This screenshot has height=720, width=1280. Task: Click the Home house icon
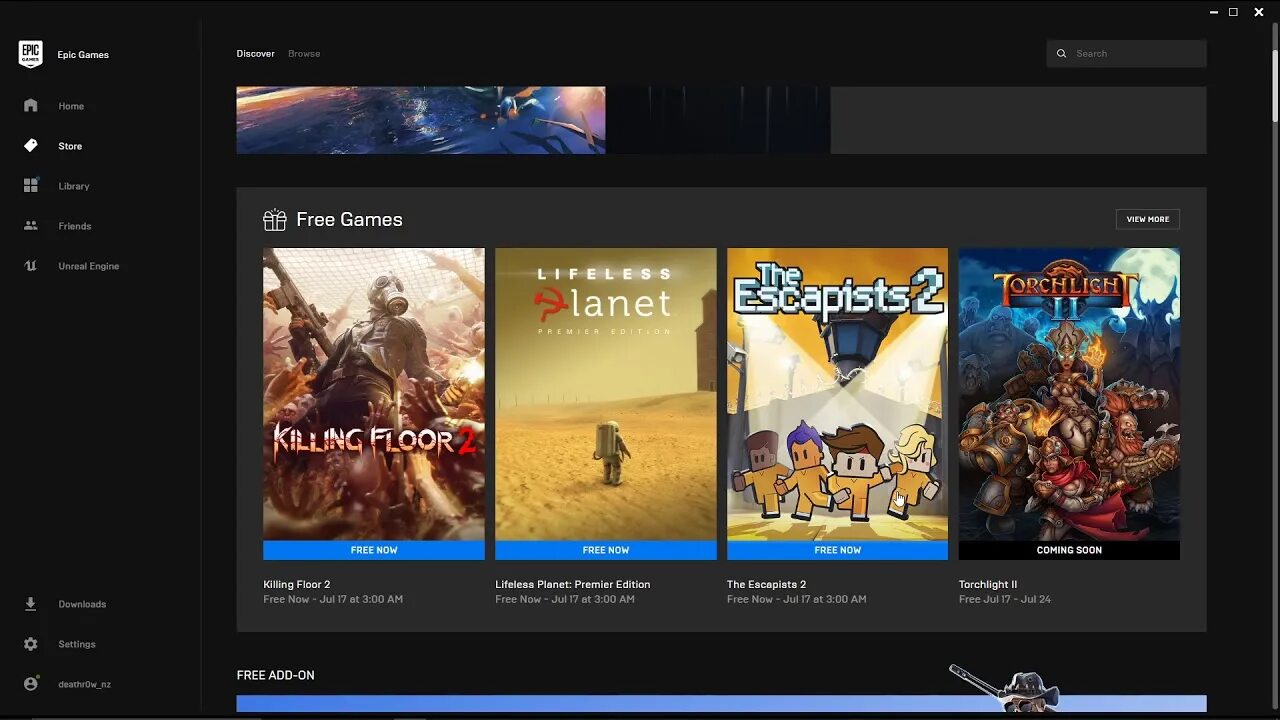point(31,105)
